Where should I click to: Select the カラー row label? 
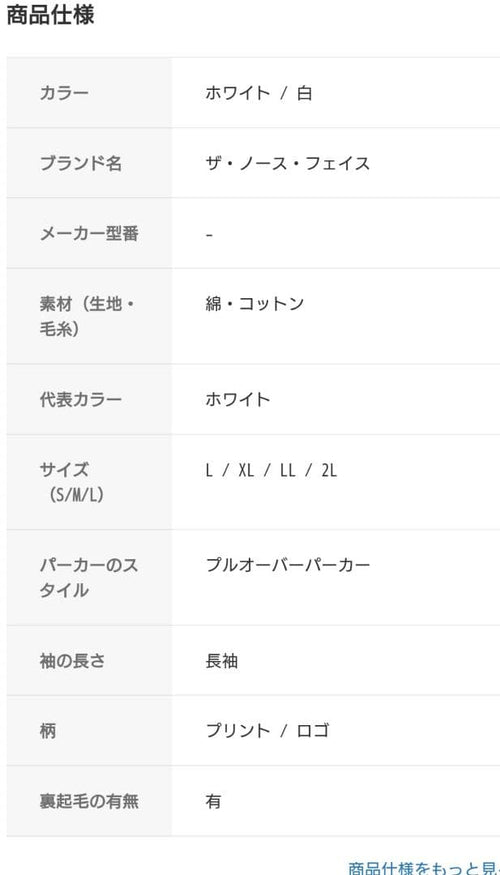tap(64, 93)
